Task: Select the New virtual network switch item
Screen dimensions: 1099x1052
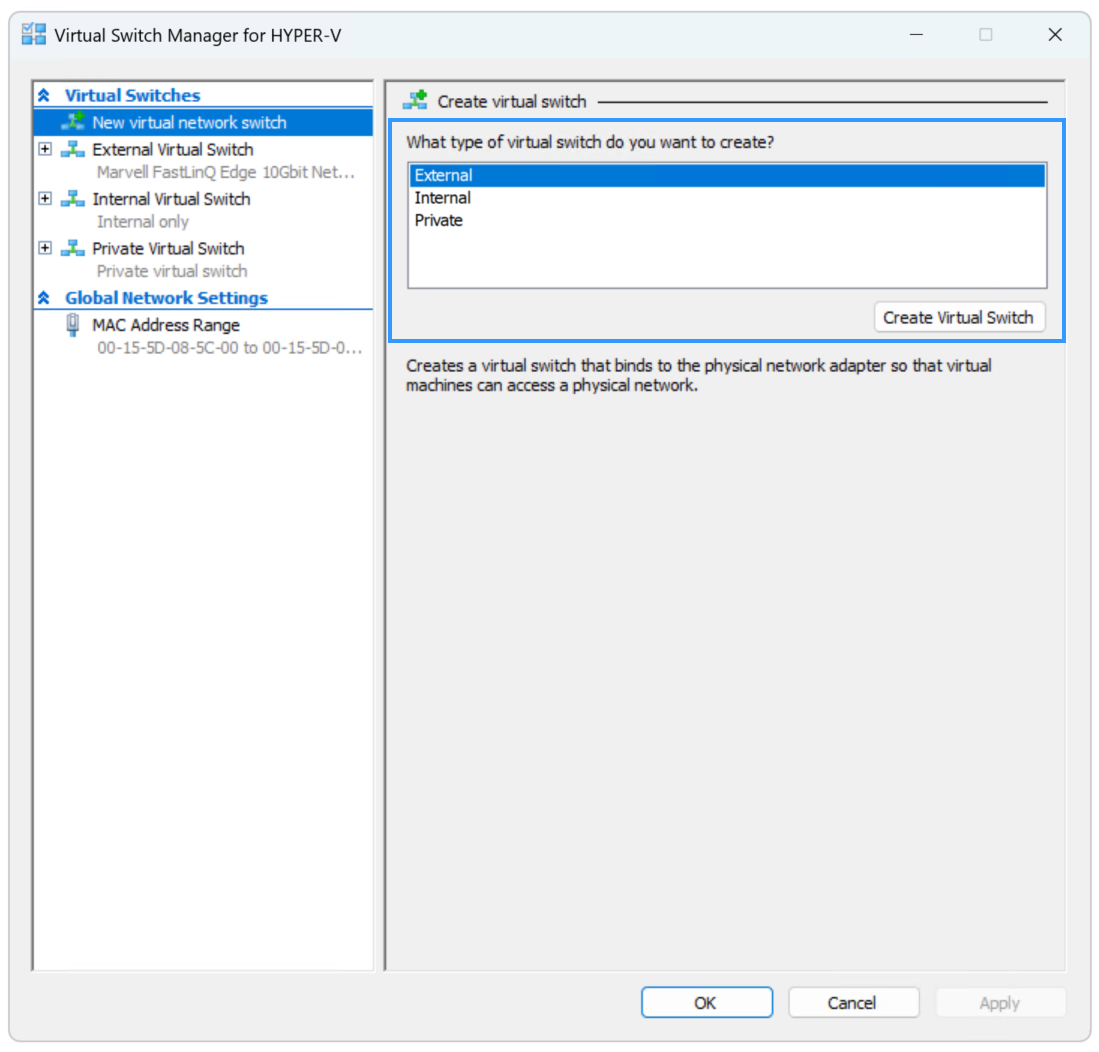Action: click(x=189, y=122)
